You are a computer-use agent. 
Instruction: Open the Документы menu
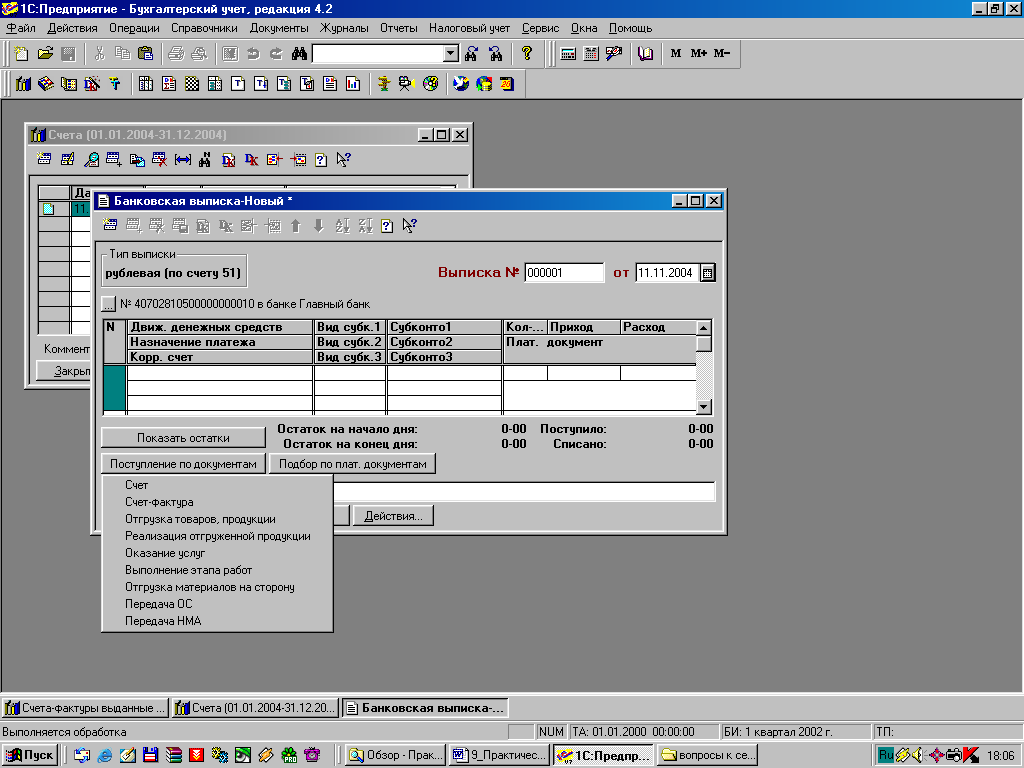[x=279, y=28]
